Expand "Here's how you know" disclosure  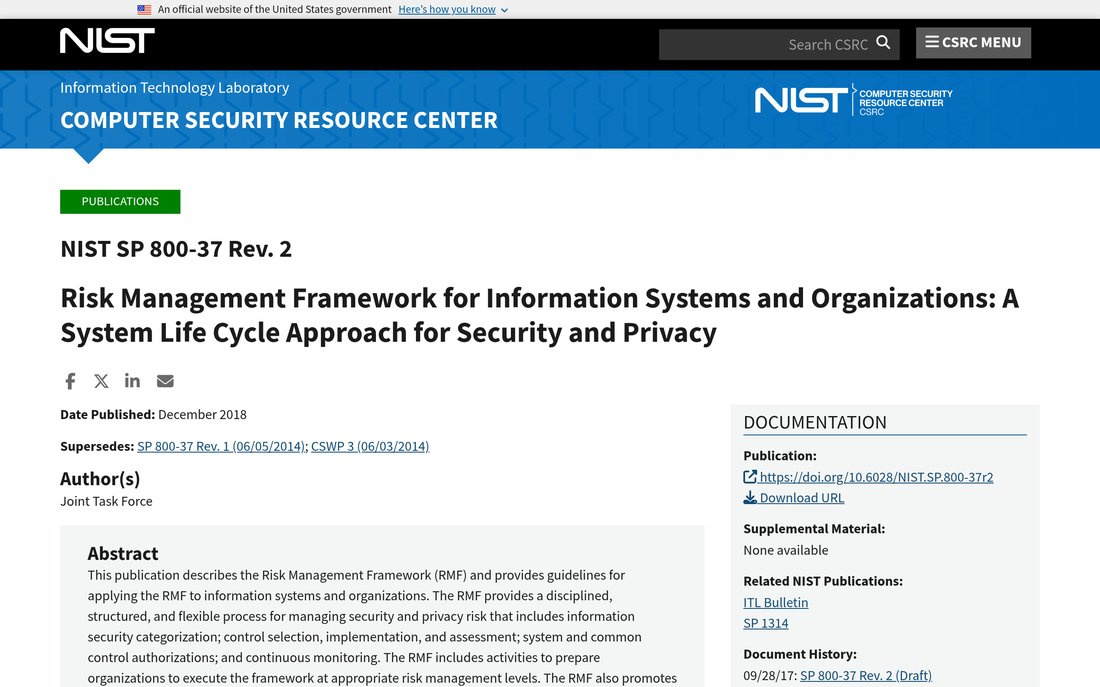[452, 9]
